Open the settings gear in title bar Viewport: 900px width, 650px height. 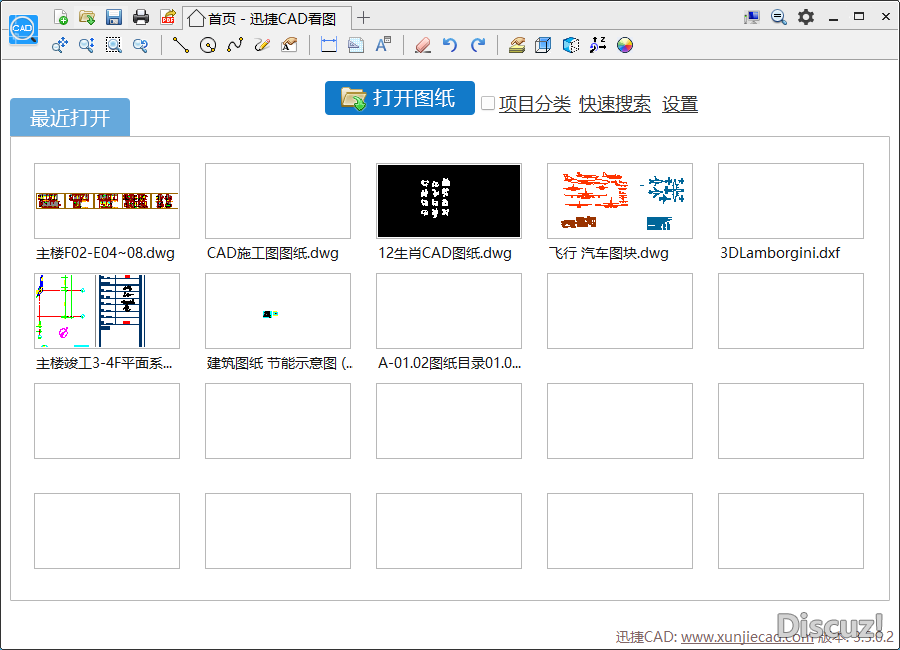(x=805, y=17)
